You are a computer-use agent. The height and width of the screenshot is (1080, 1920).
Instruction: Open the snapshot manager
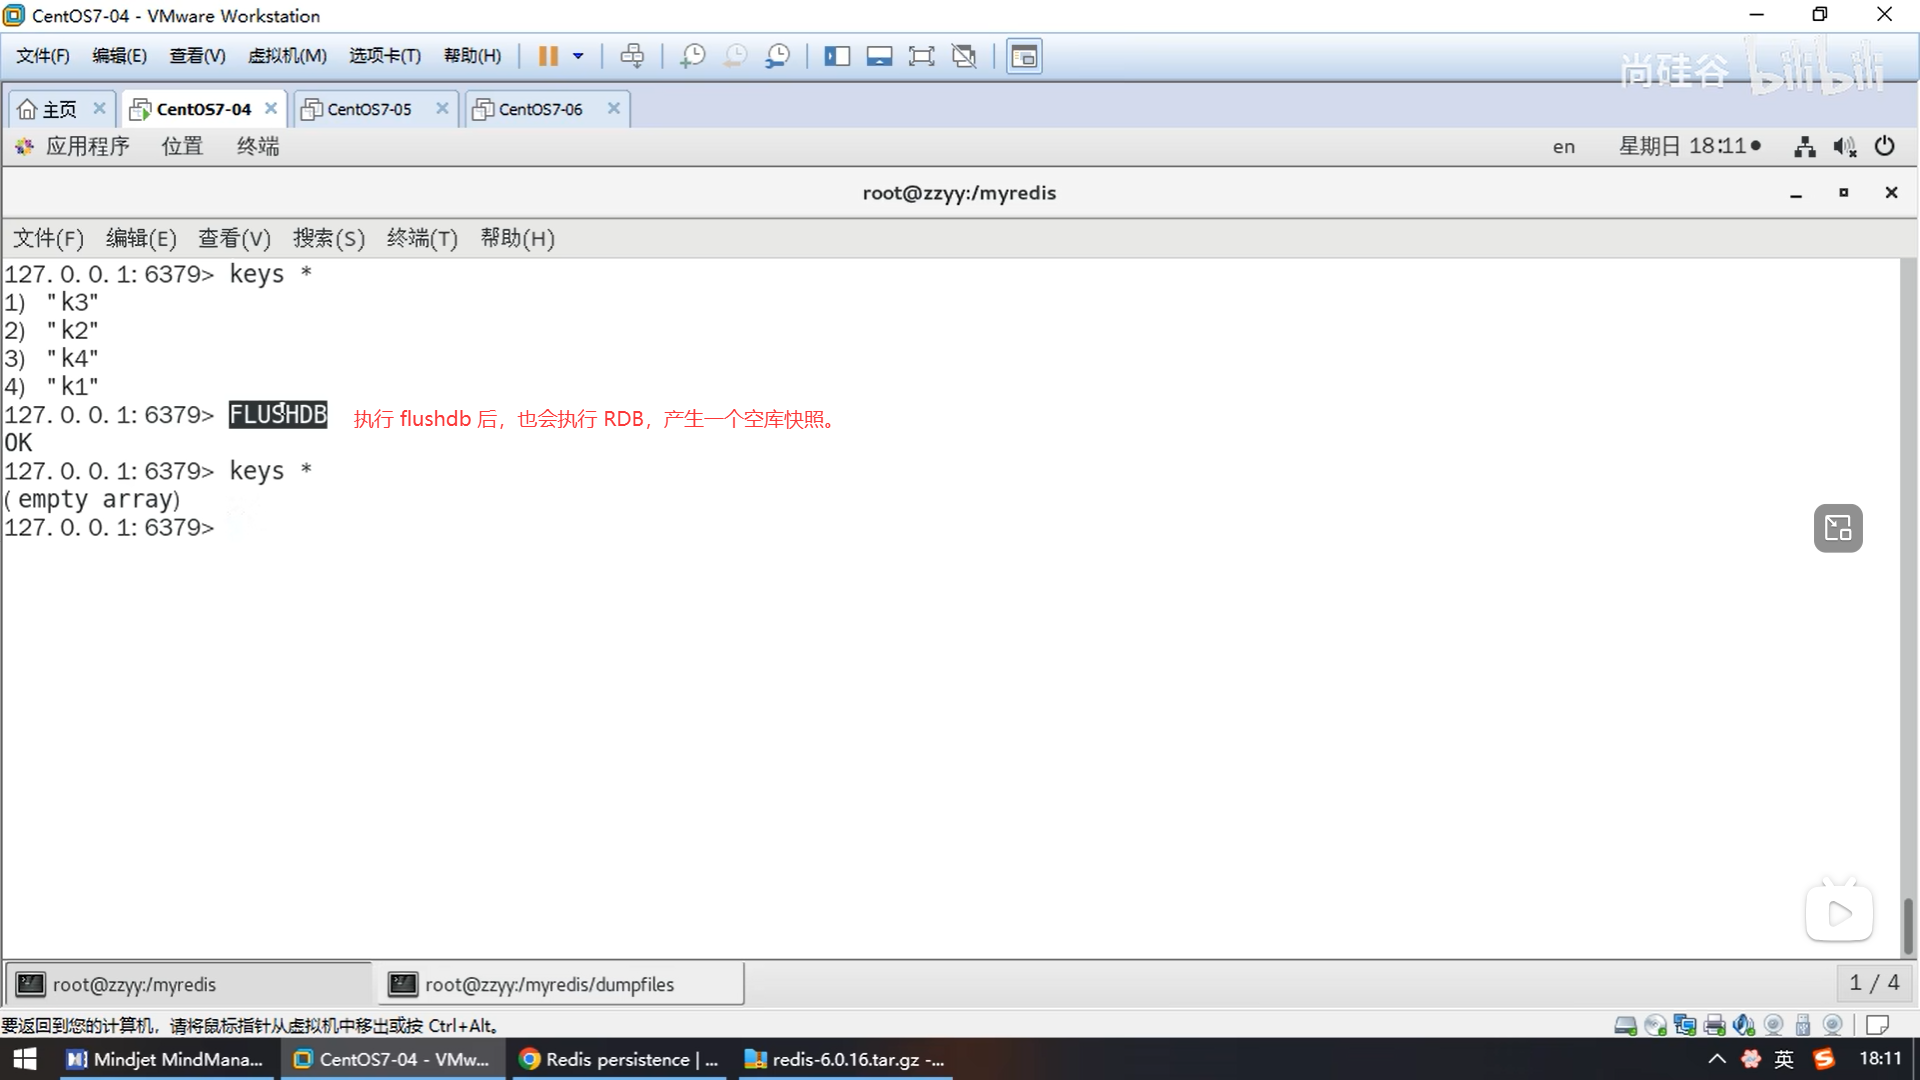click(778, 56)
